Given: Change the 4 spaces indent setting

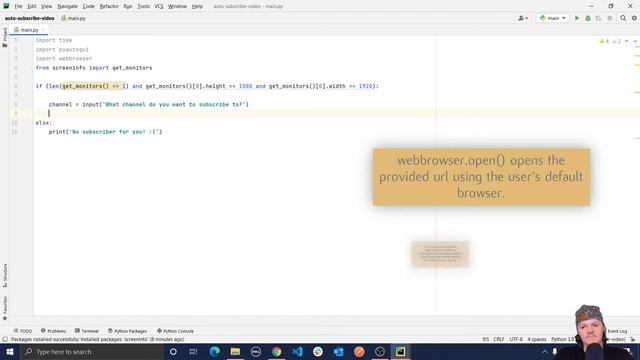Looking at the screenshot, I should 536,340.
